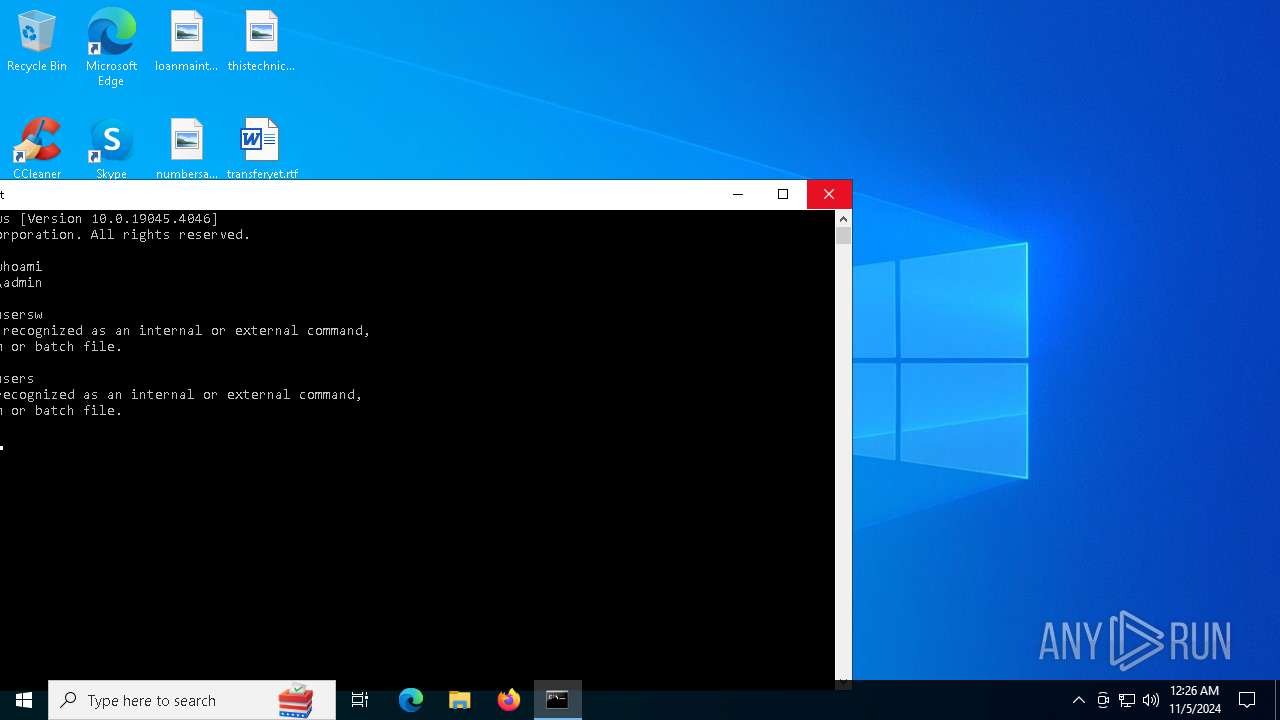Viewport: 1280px width, 720px height.
Task: Launch Firefox from the taskbar
Action: point(509,700)
